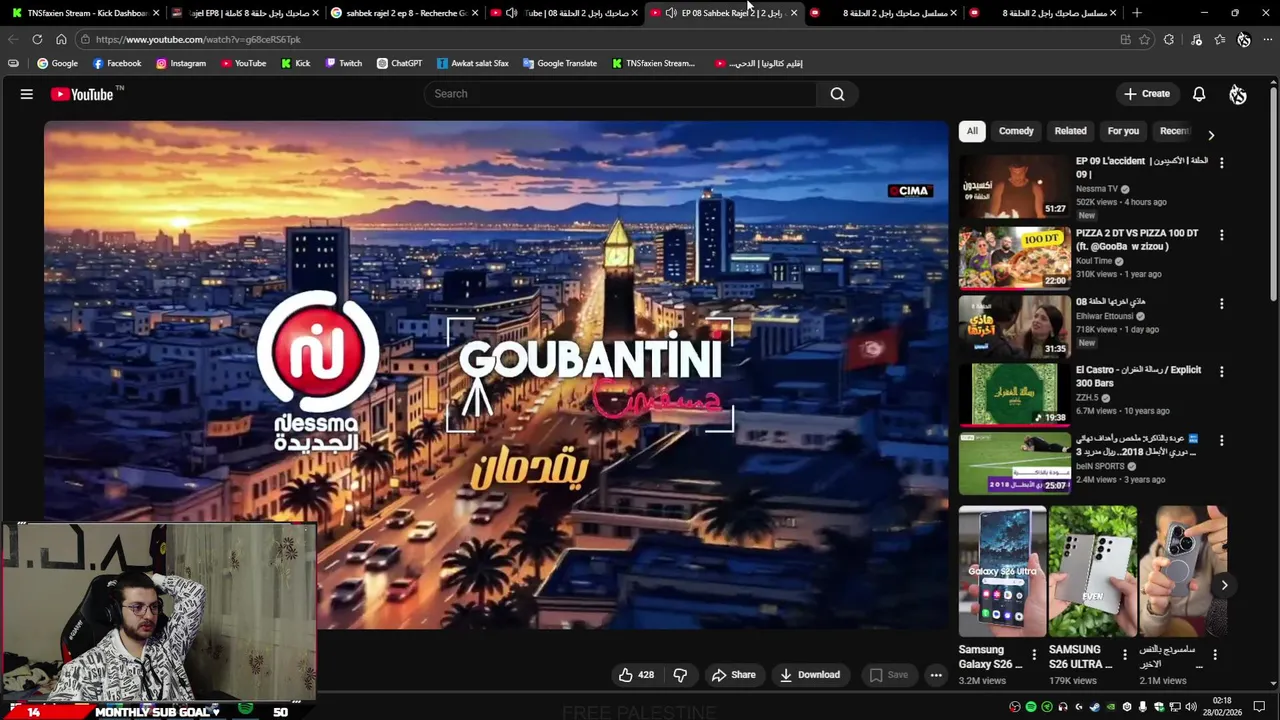Open options for EP 09 L'accident video

(x=1221, y=162)
